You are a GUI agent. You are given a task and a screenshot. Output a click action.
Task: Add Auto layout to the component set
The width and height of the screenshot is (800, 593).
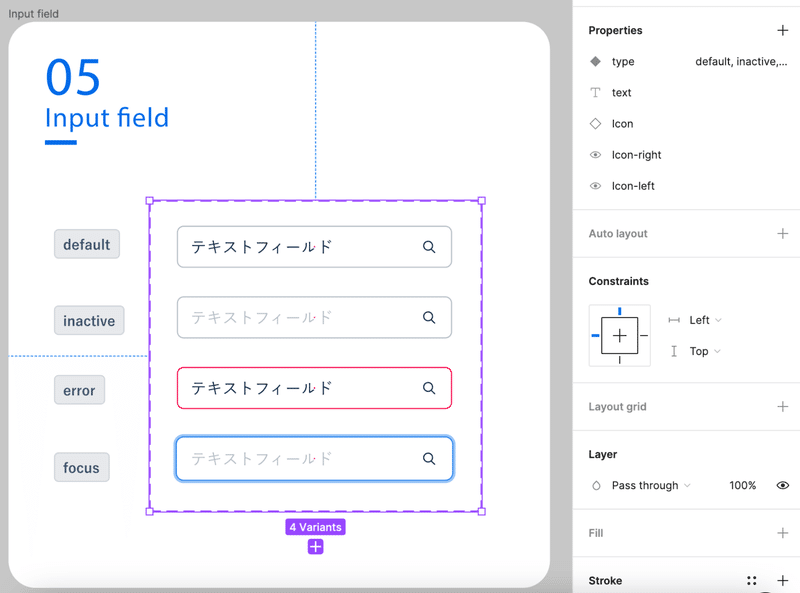[782, 234]
